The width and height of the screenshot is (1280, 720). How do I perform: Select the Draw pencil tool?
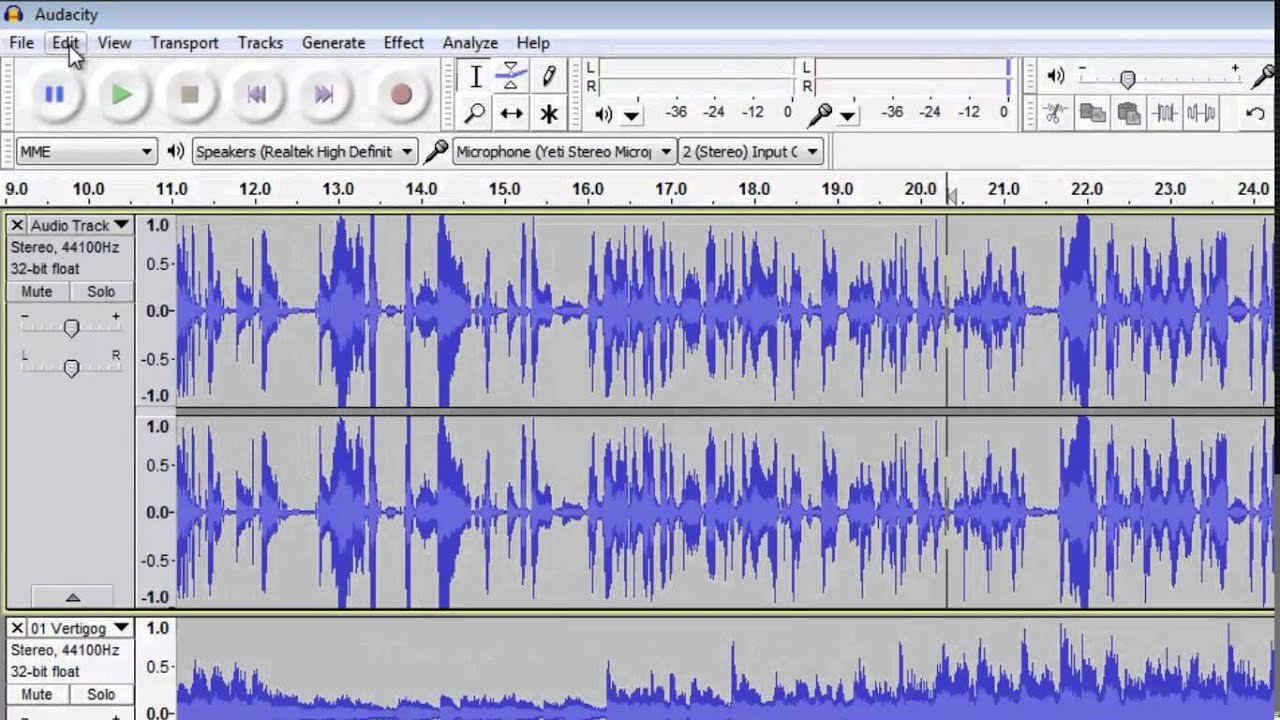pyautogui.click(x=548, y=76)
